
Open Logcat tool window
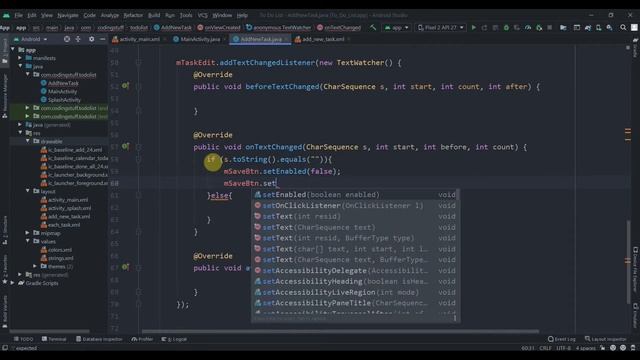[x=174, y=339]
